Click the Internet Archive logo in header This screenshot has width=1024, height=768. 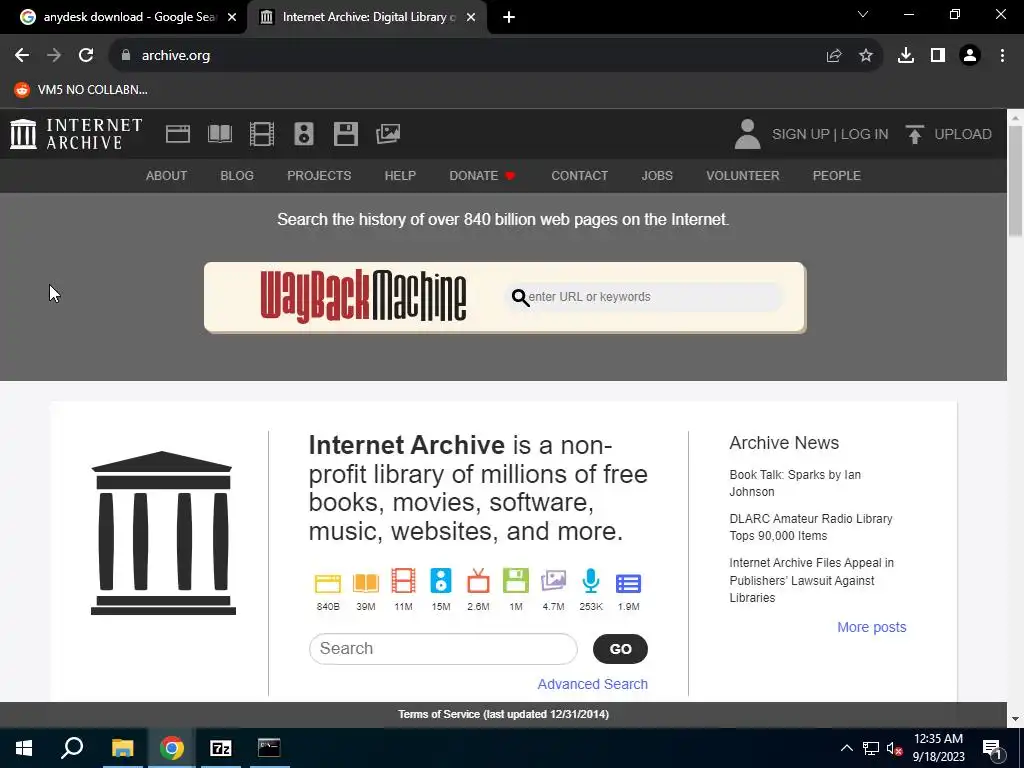tap(76, 134)
